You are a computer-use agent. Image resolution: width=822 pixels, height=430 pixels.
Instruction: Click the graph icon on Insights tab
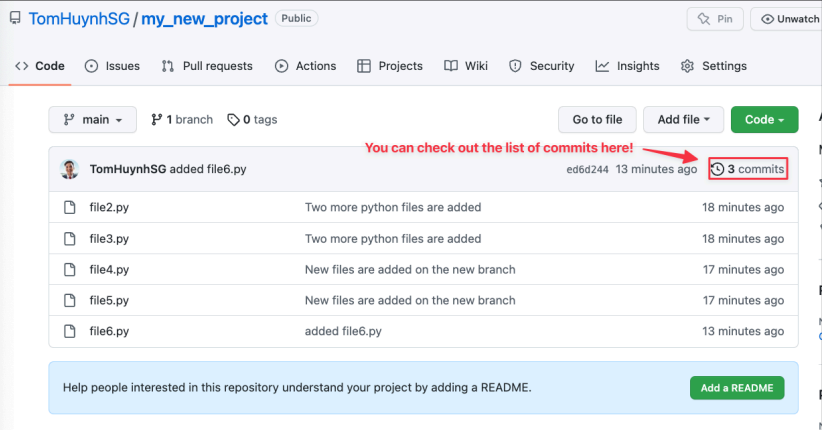point(602,66)
